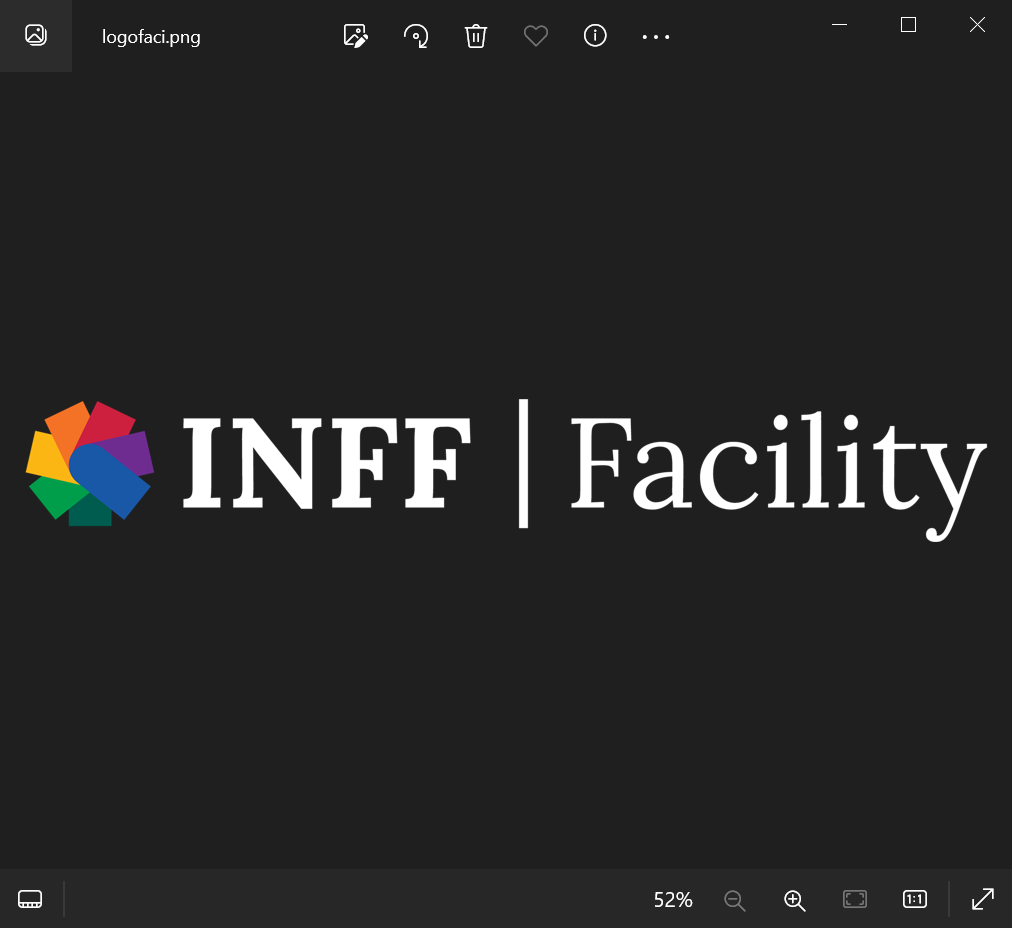
Task: Show actual size with the 1:1 icon
Action: point(915,899)
